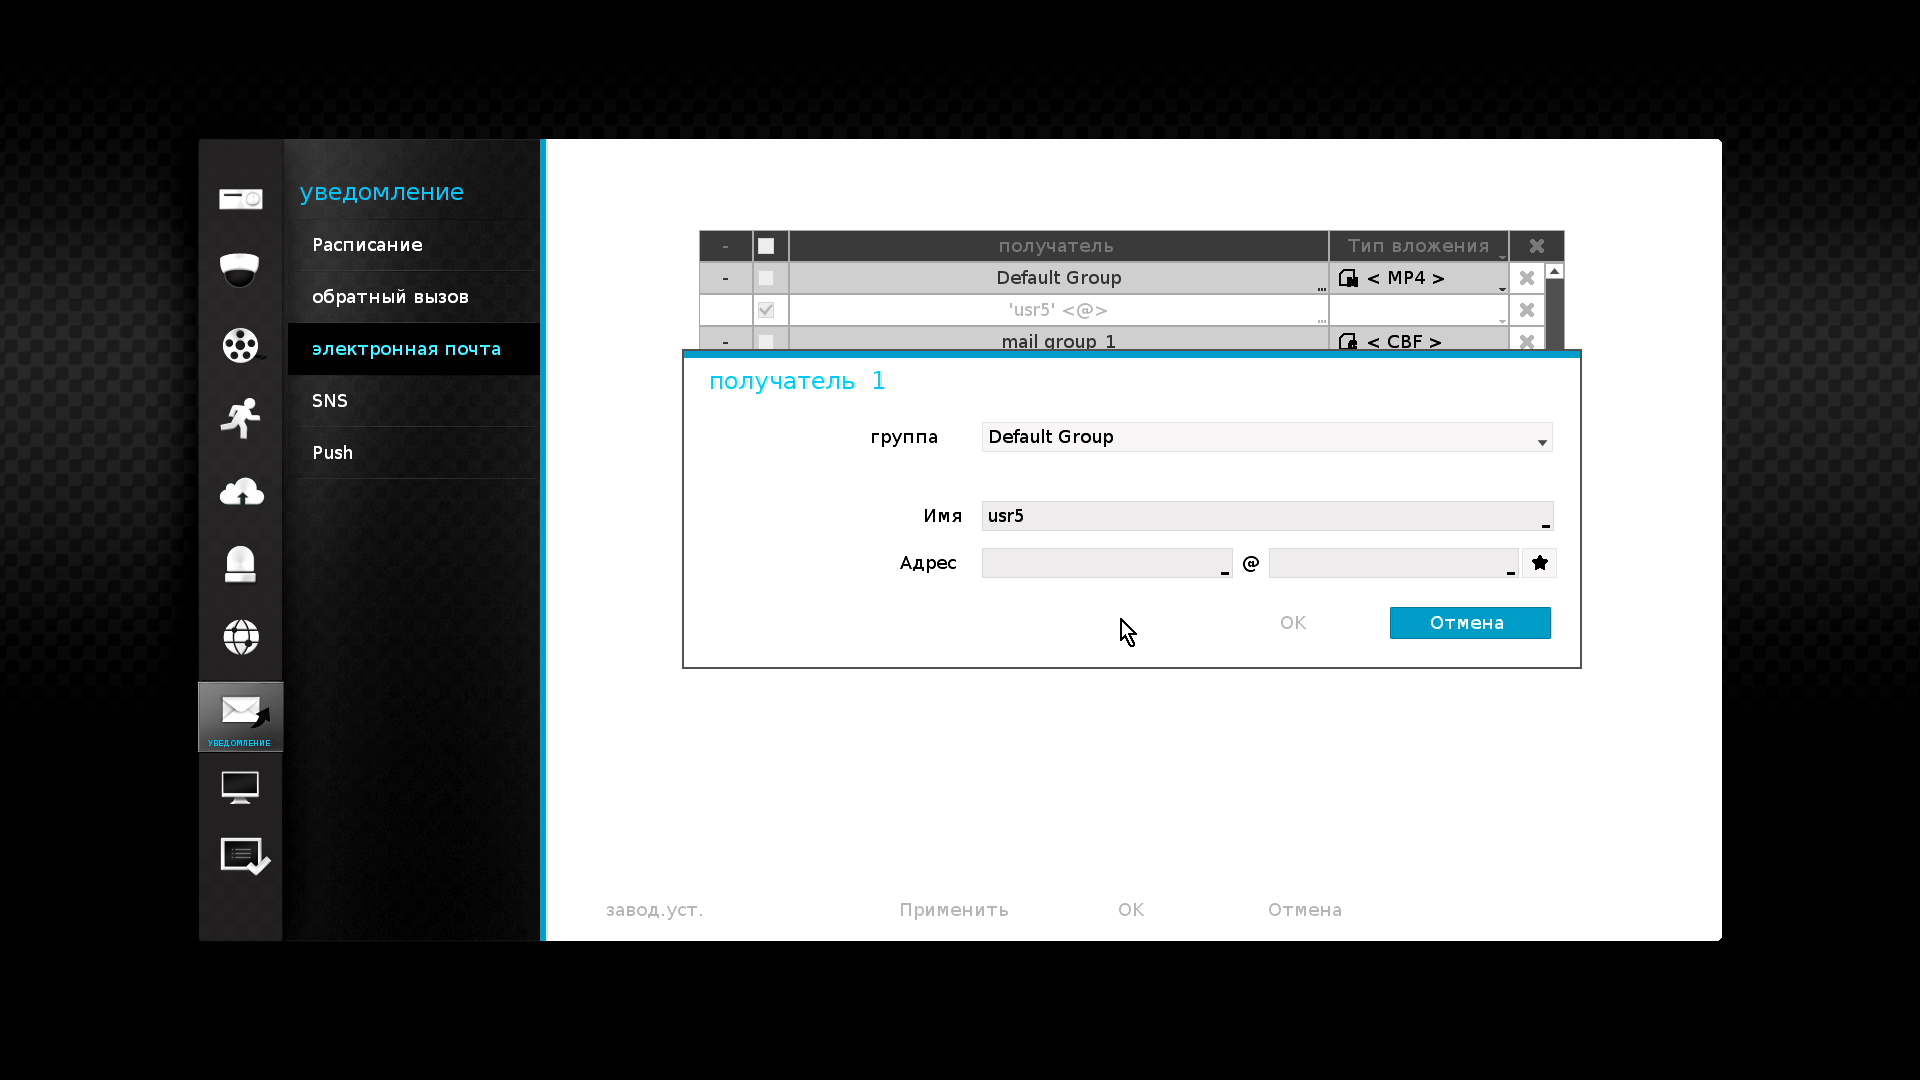
Task: Select the dome camera sidebar icon
Action: [x=240, y=270]
